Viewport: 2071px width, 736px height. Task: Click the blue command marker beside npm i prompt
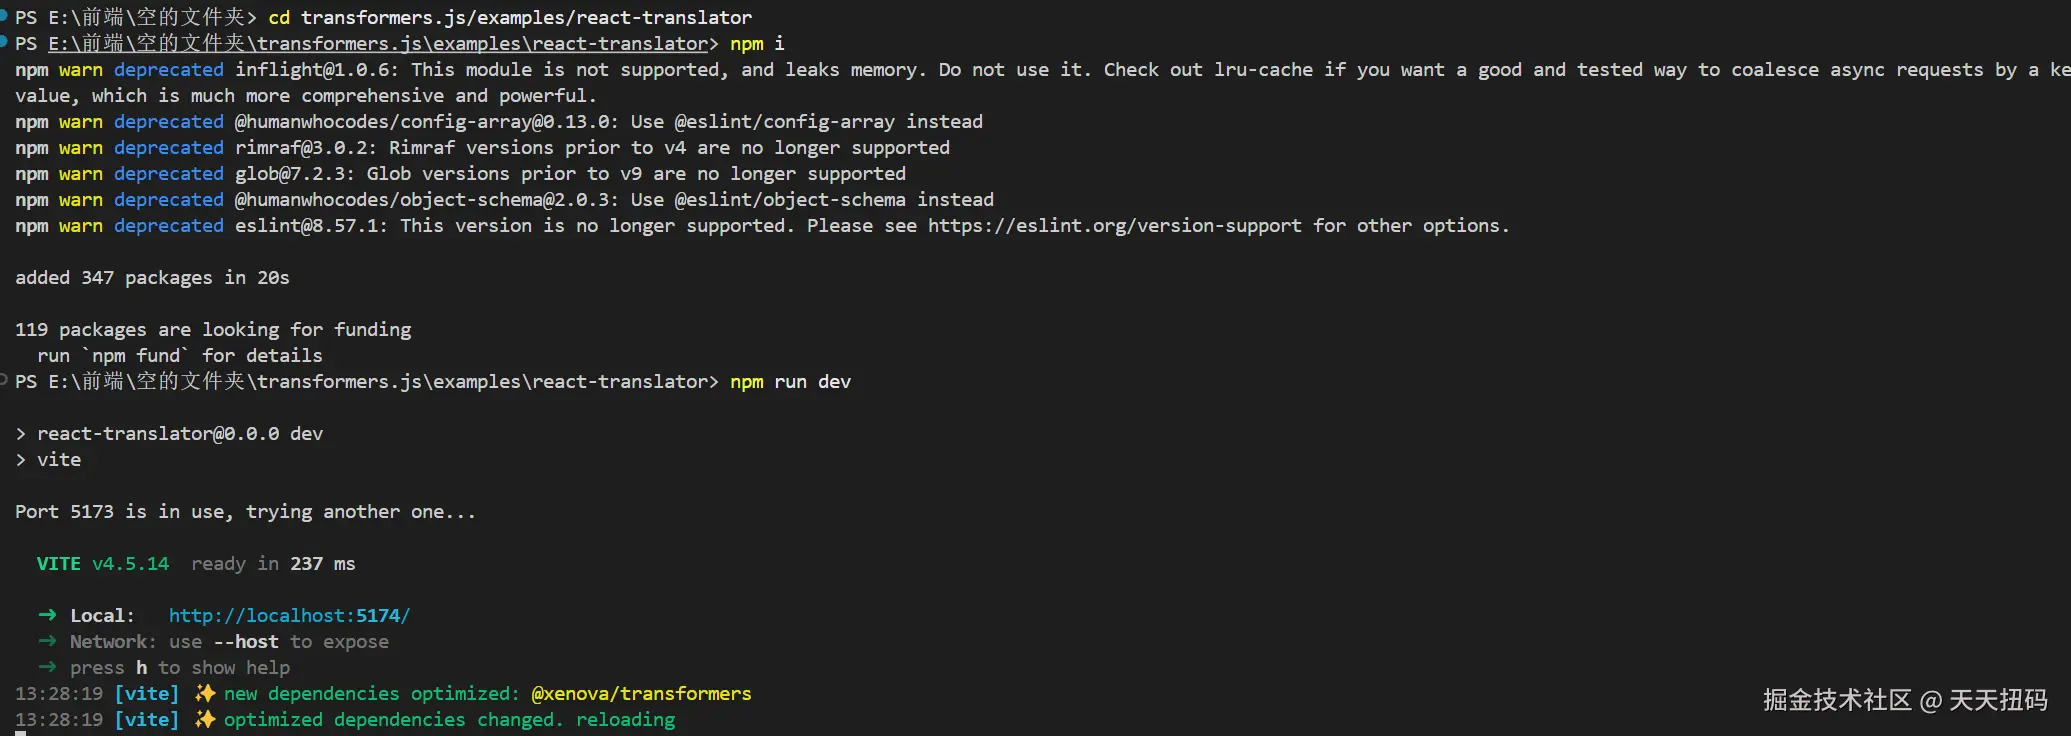(x=4, y=41)
